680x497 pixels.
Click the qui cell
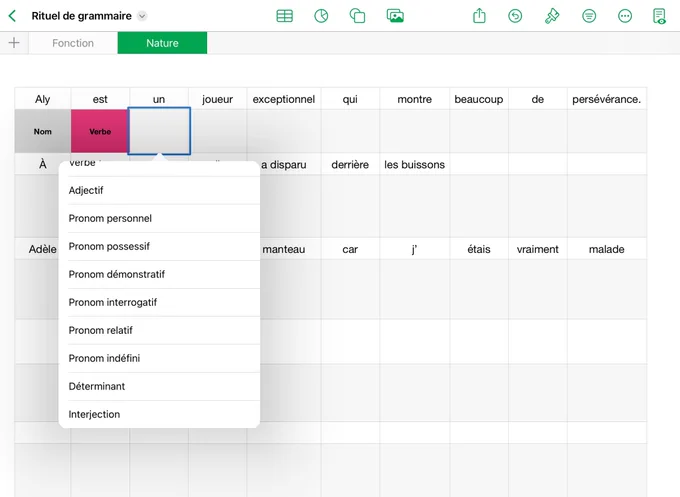[x=350, y=99]
